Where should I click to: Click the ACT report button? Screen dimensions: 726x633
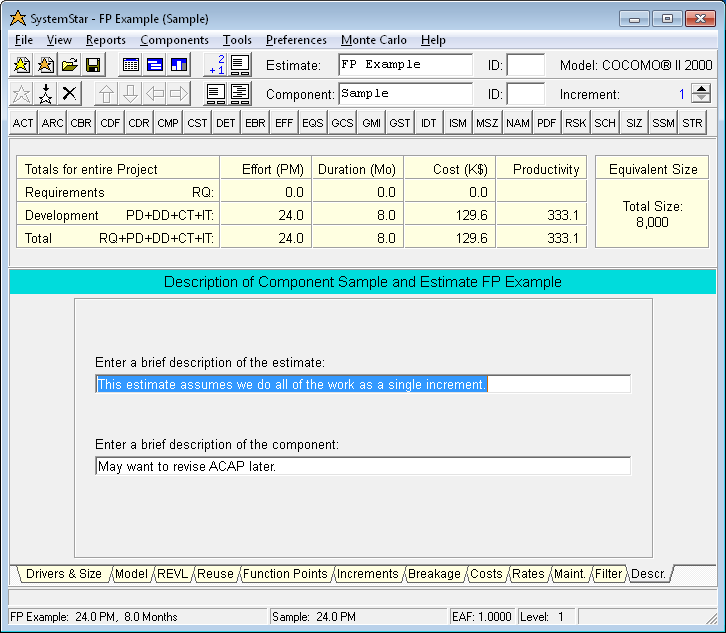click(x=23, y=123)
